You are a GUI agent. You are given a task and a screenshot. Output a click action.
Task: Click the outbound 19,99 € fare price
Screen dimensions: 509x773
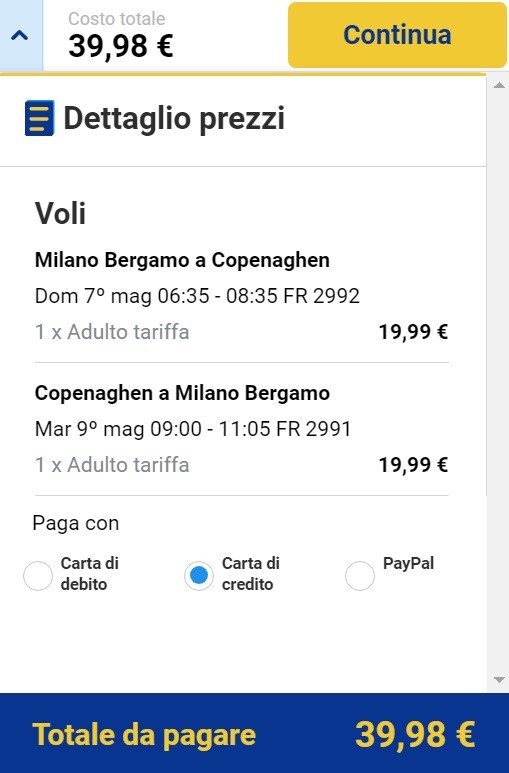(413, 332)
